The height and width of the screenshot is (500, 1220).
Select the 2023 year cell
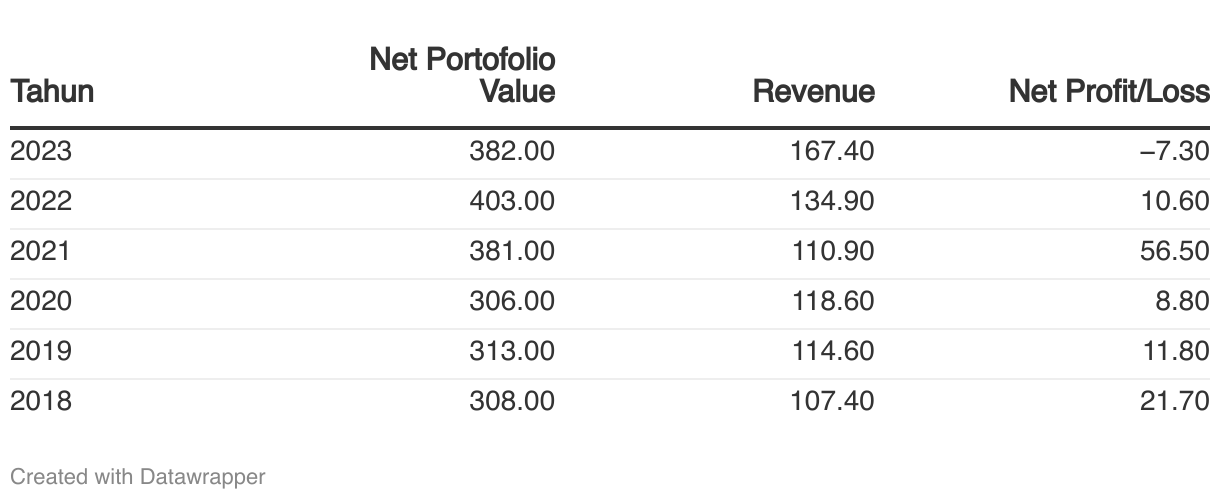(41, 152)
